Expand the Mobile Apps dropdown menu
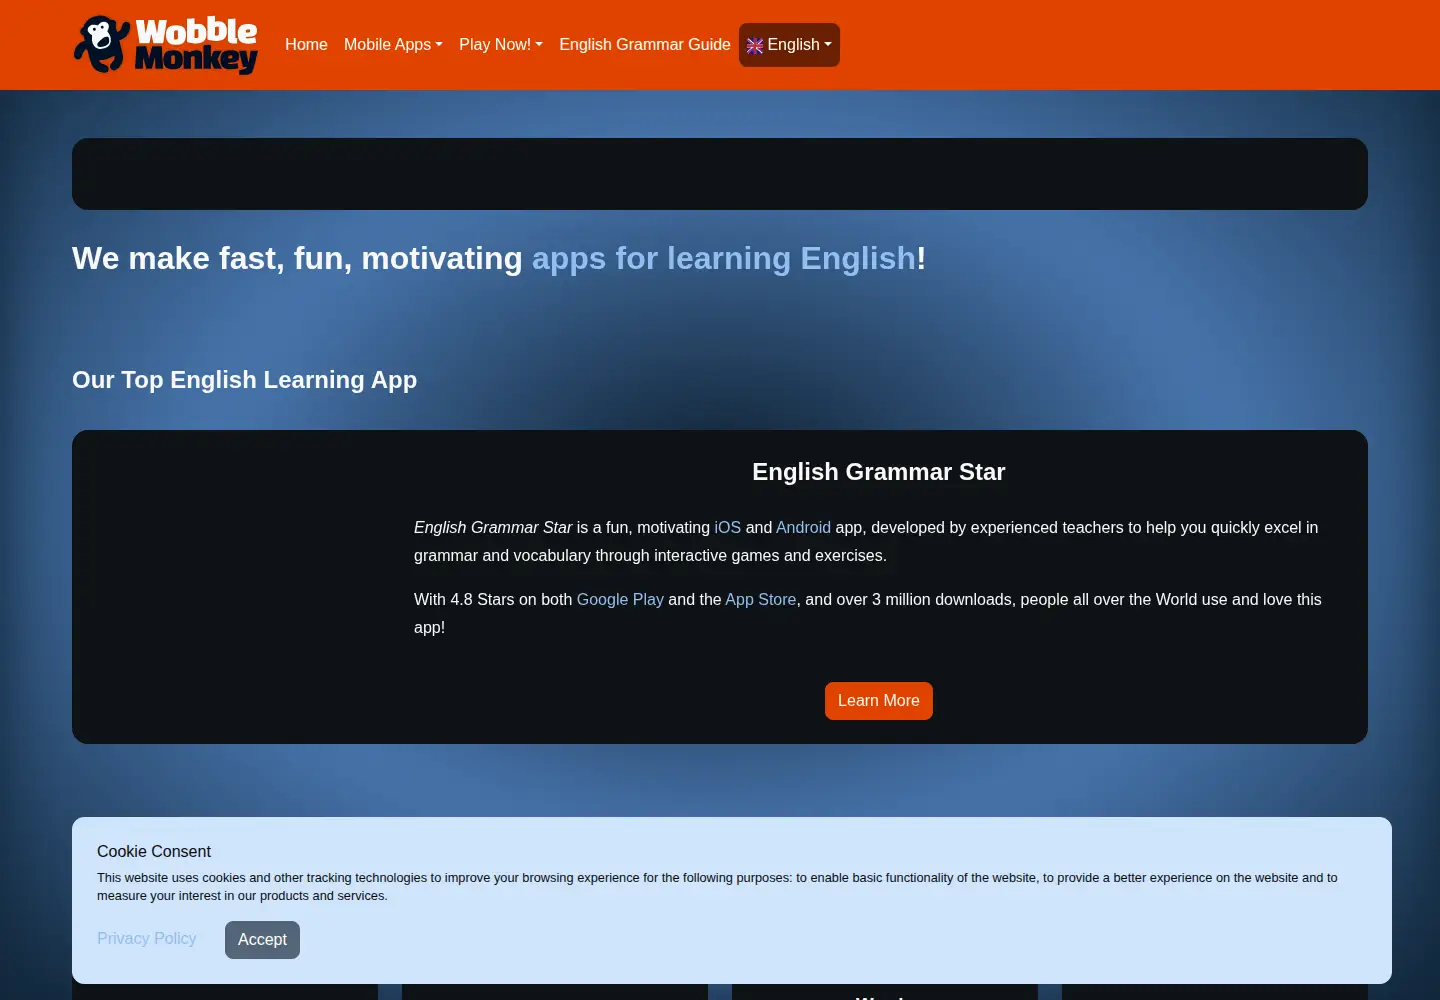The width and height of the screenshot is (1440, 1000). (x=393, y=45)
